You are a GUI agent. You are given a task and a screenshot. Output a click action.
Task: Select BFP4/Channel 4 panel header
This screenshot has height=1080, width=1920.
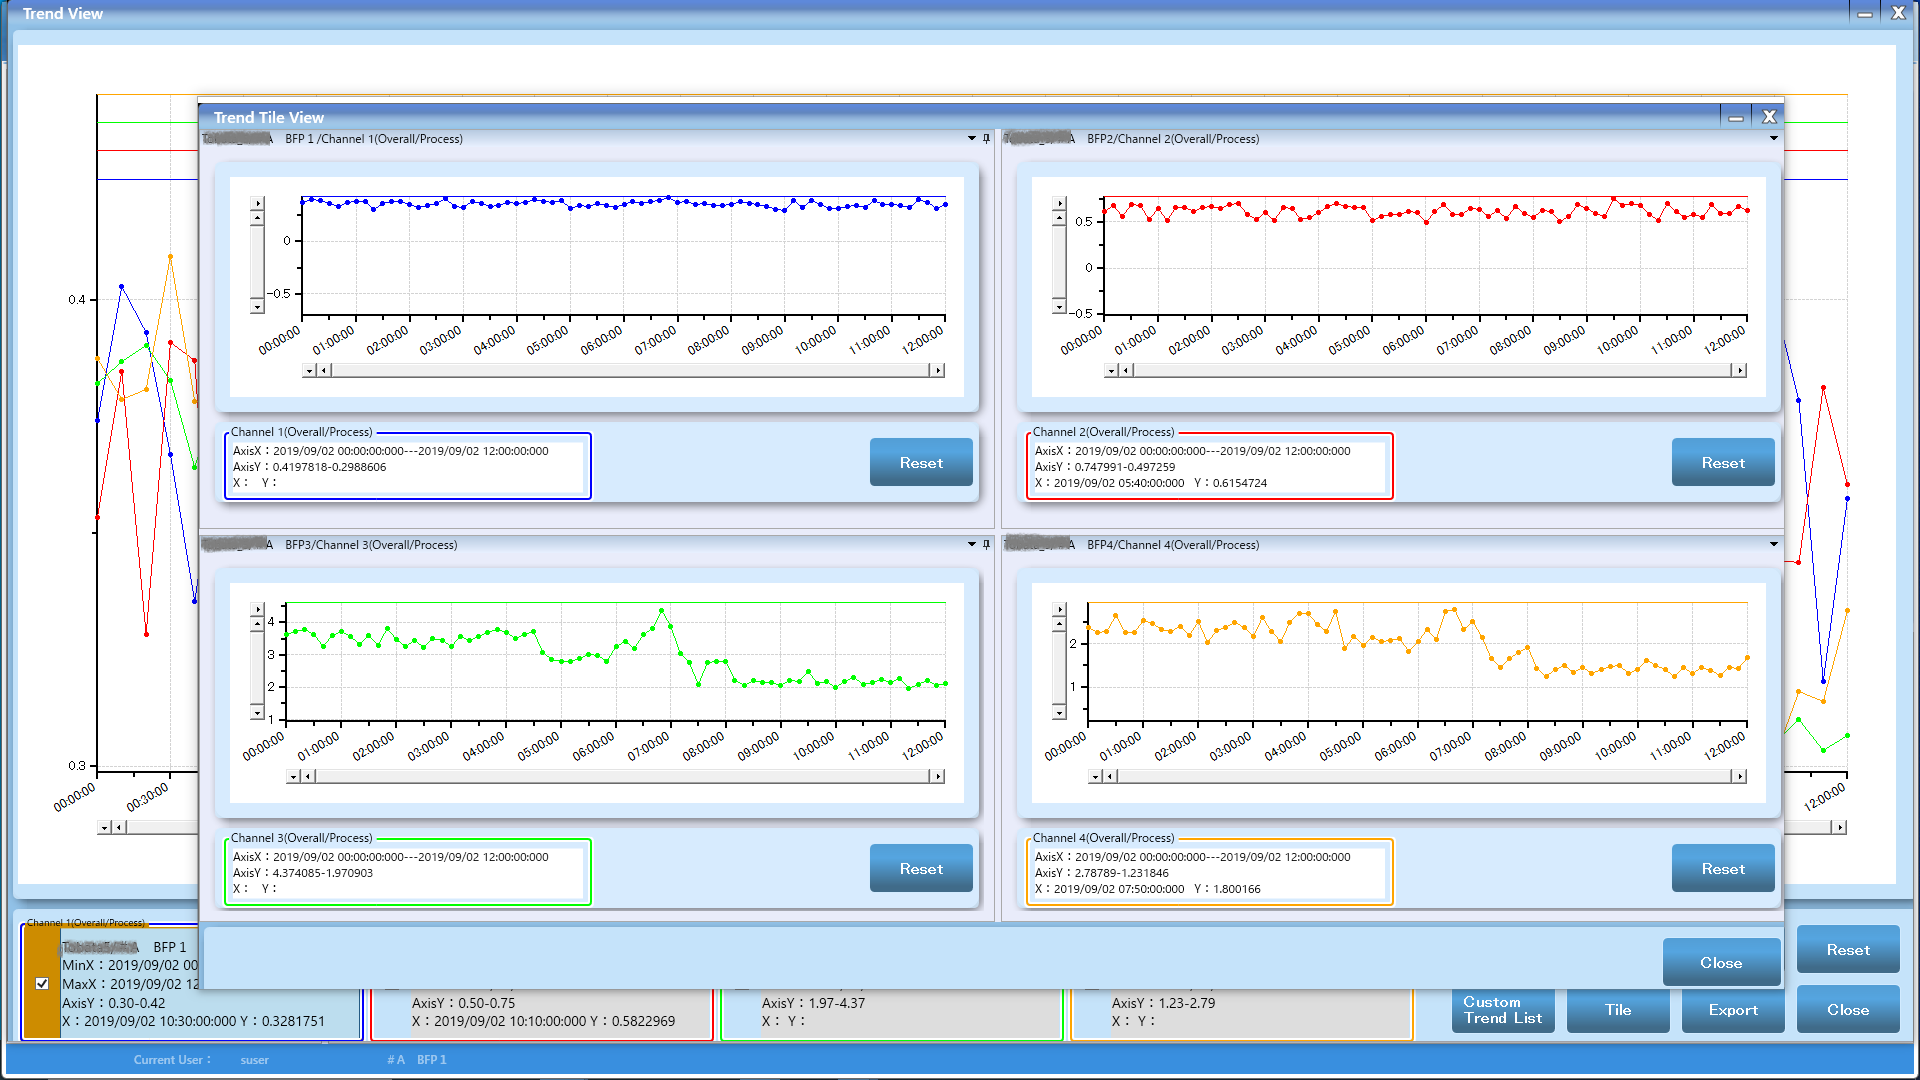[1172, 545]
